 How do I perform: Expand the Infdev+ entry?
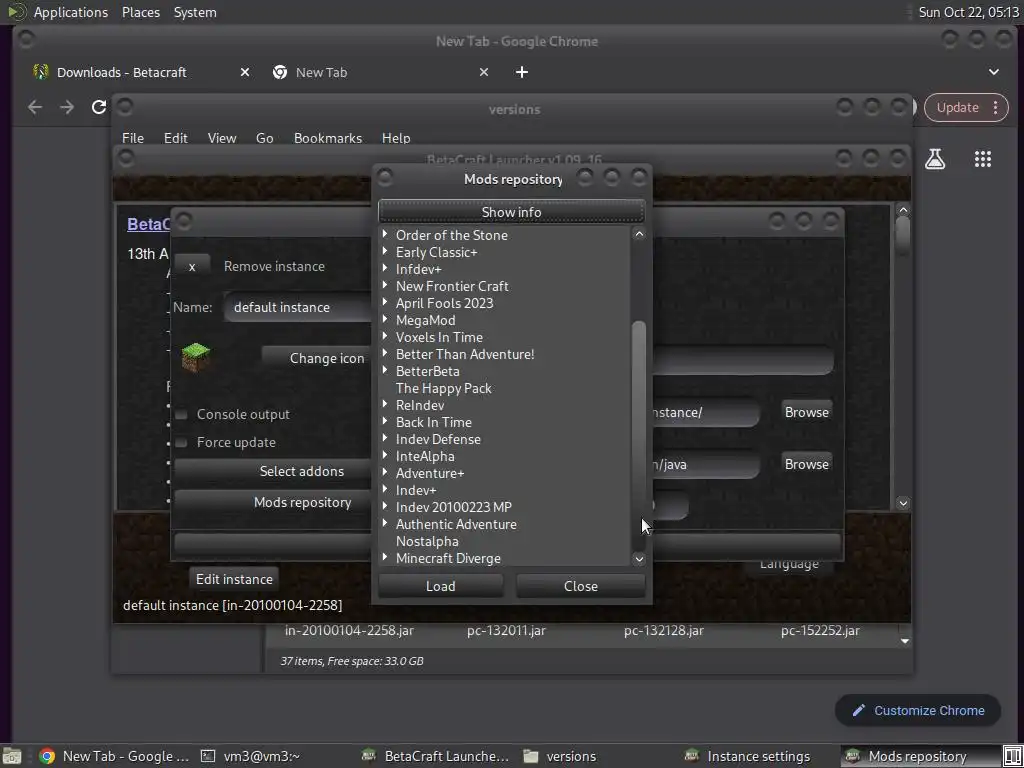(385, 268)
